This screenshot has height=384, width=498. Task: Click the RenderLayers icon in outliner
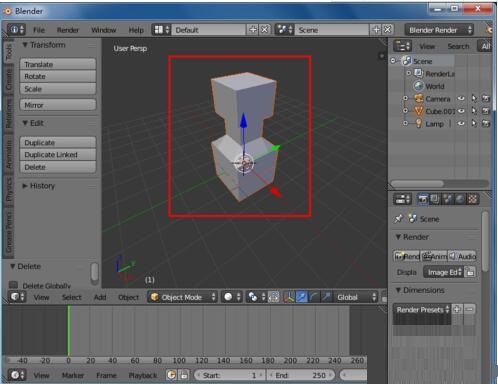(418, 73)
